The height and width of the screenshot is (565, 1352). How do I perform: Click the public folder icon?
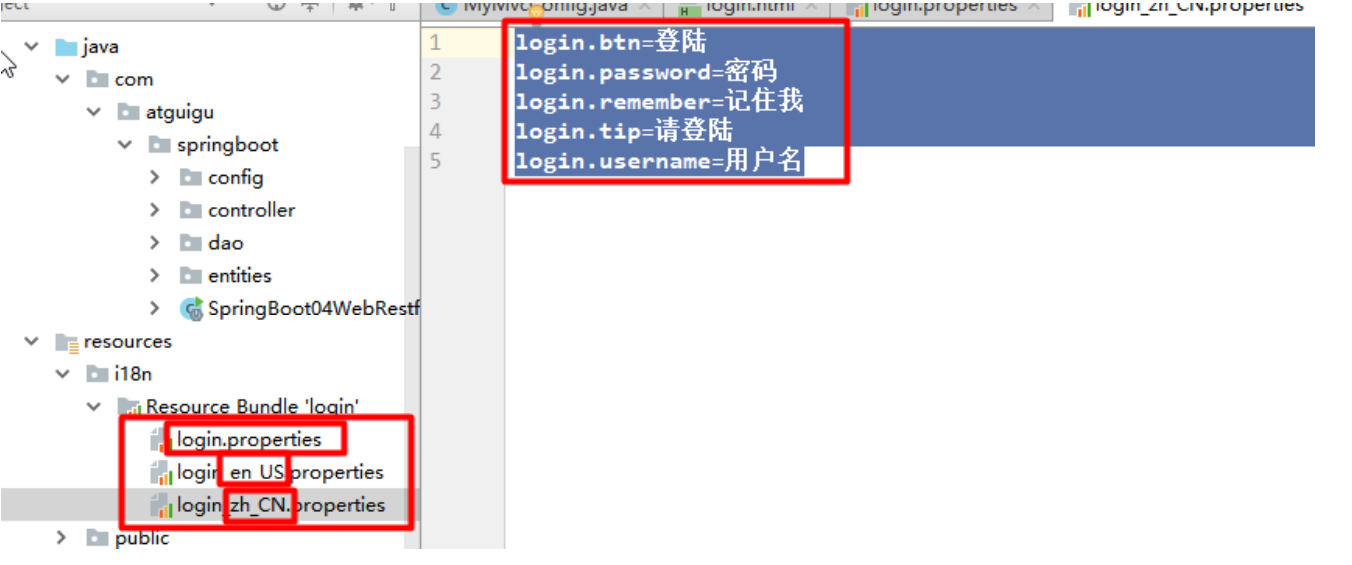click(x=97, y=538)
